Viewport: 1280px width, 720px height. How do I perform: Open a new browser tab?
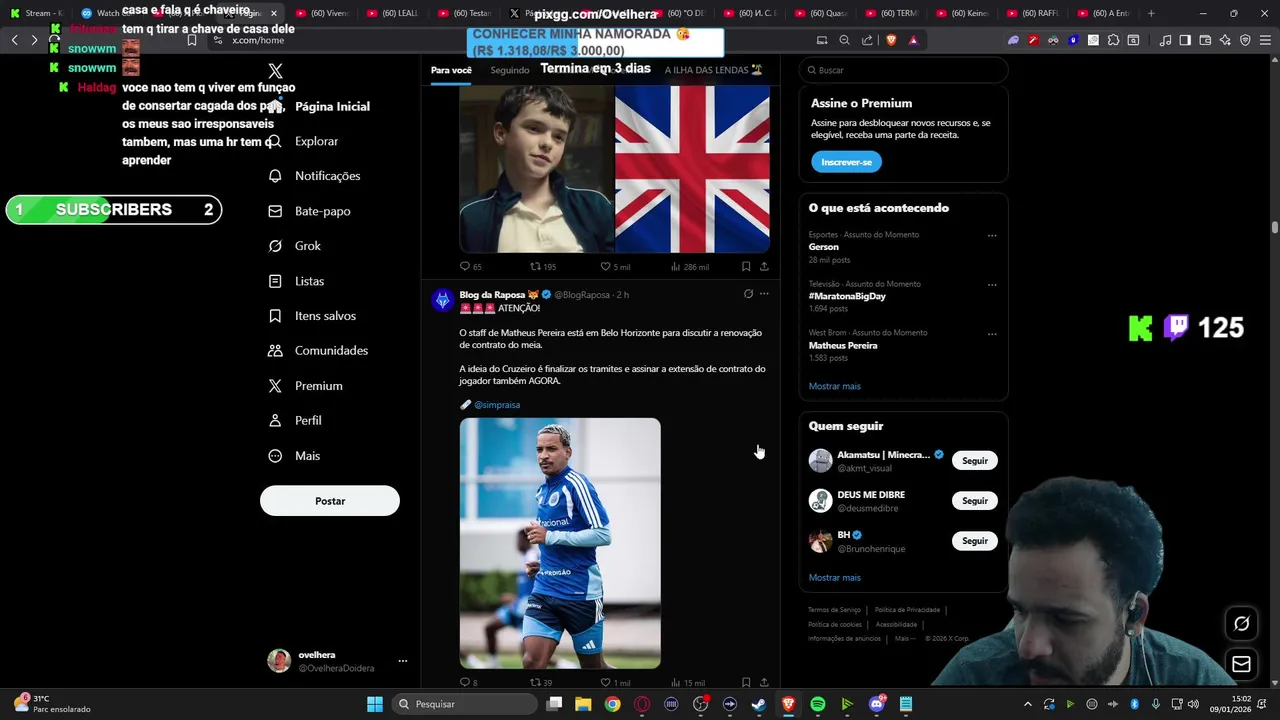[1151, 13]
